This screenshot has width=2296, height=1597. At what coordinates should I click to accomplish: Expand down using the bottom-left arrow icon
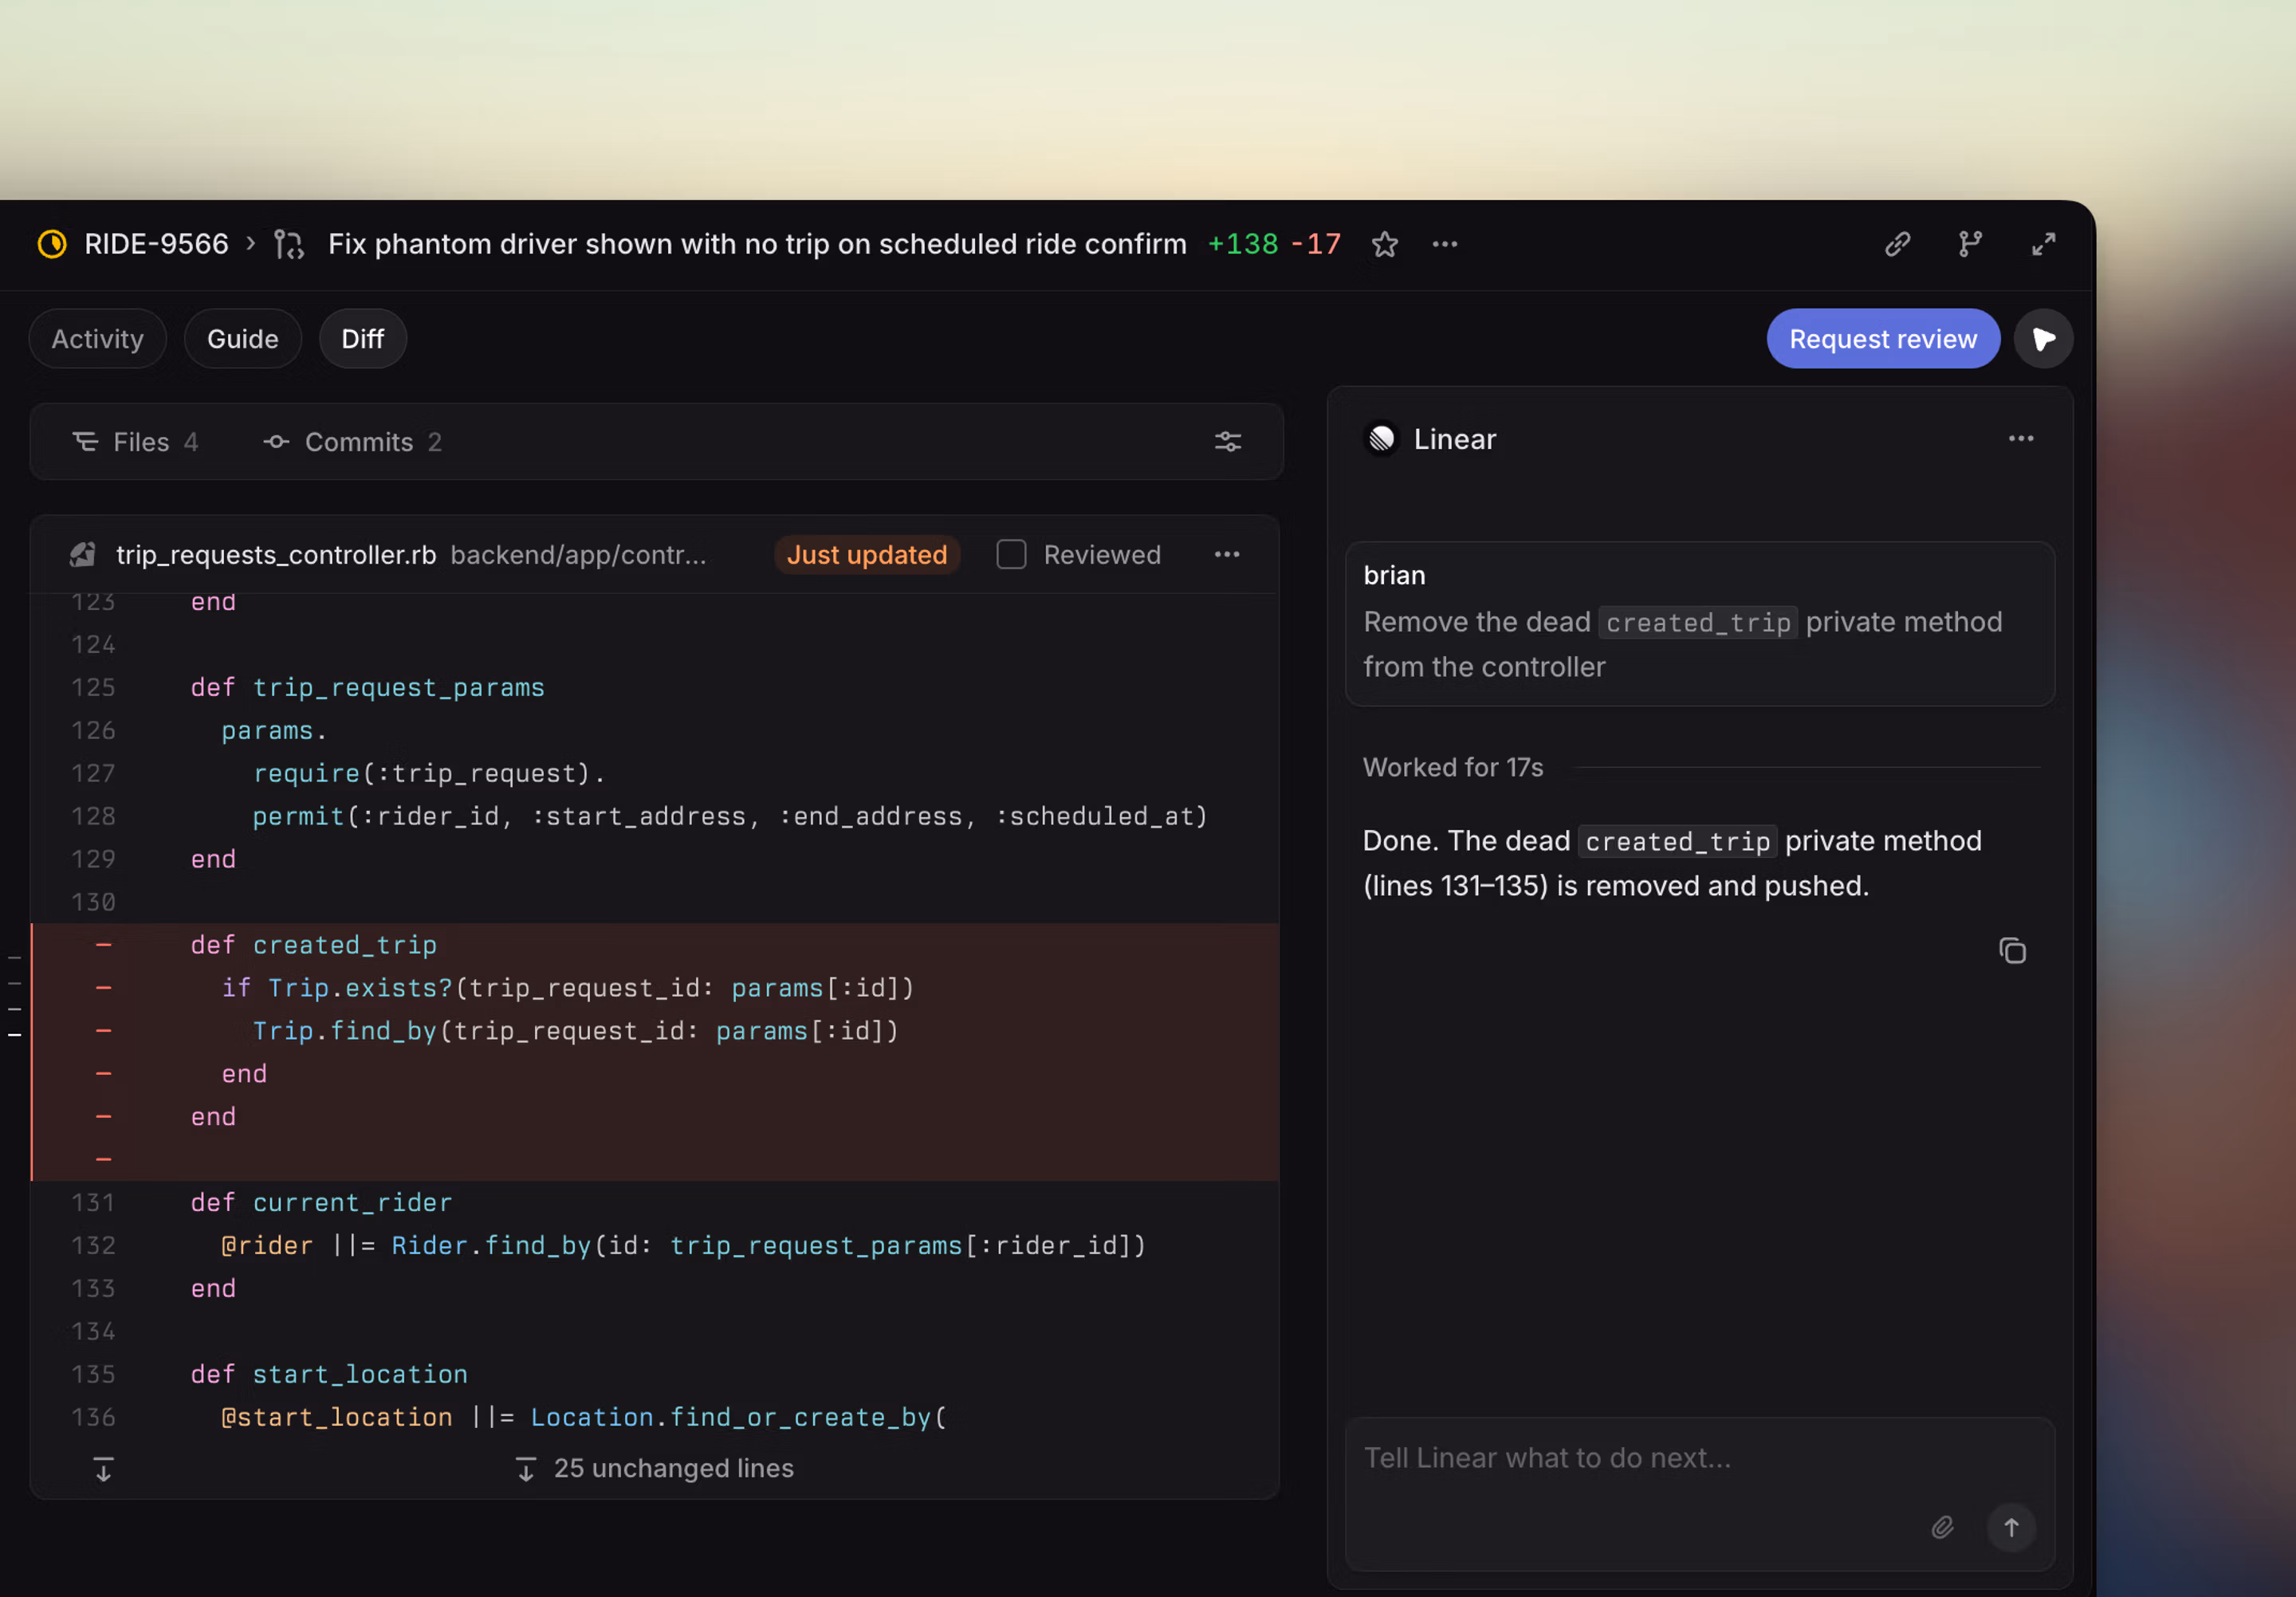103,1469
